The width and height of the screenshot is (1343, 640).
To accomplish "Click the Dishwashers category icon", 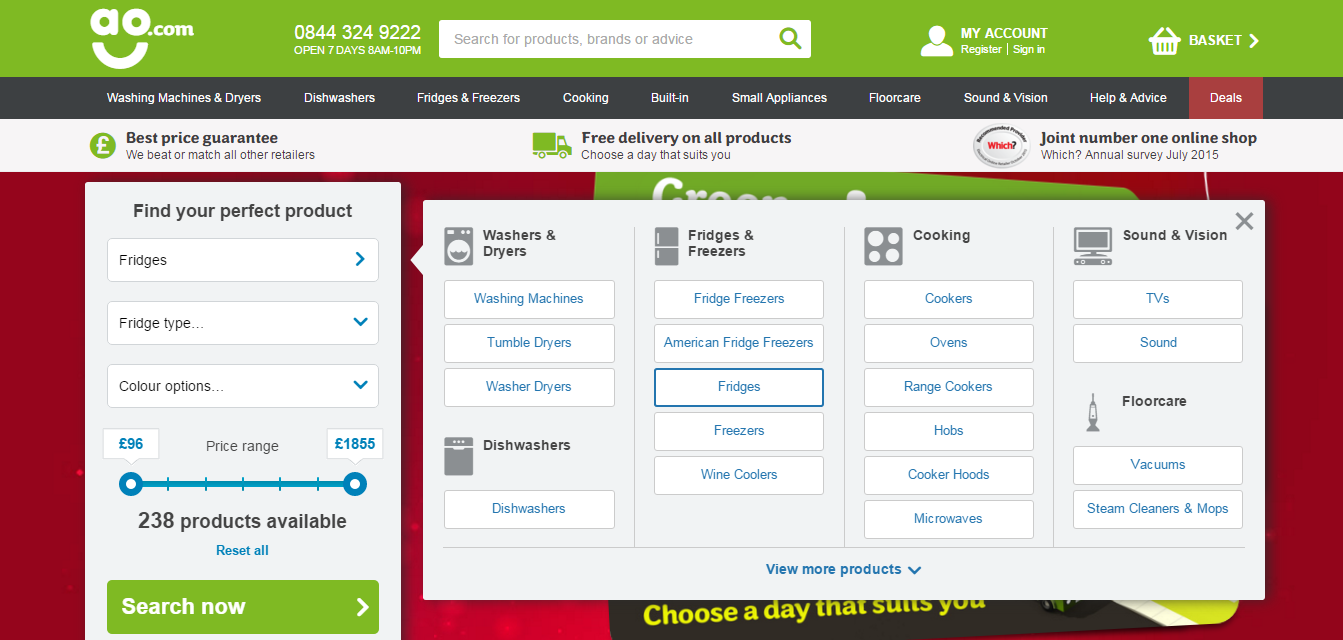I will coord(459,456).
